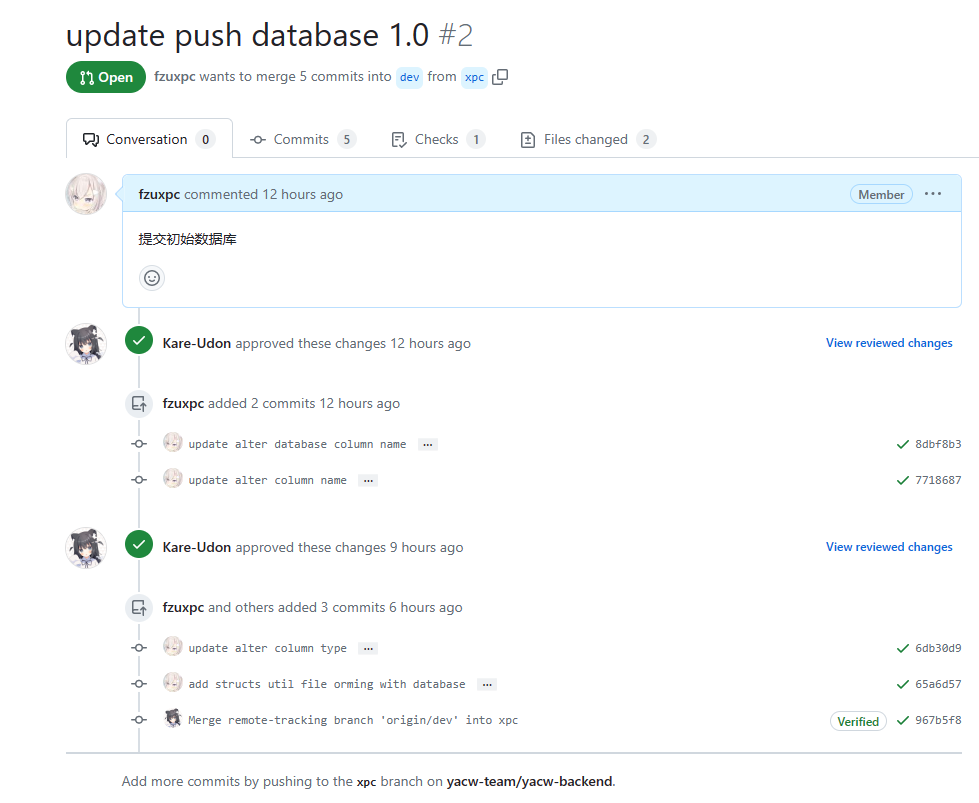Open fzuxpc's avatar next to the comment

pos(86,194)
